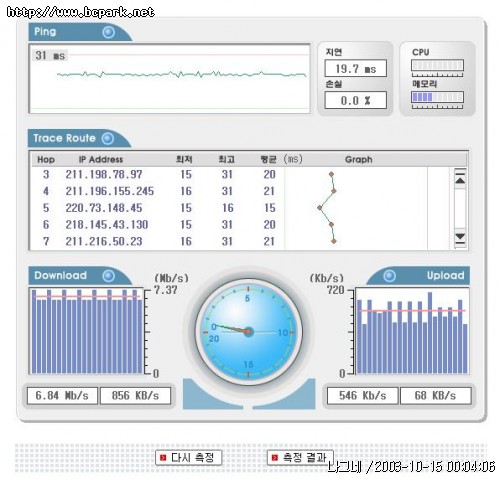Click the 측정 결과 results button

300,457
